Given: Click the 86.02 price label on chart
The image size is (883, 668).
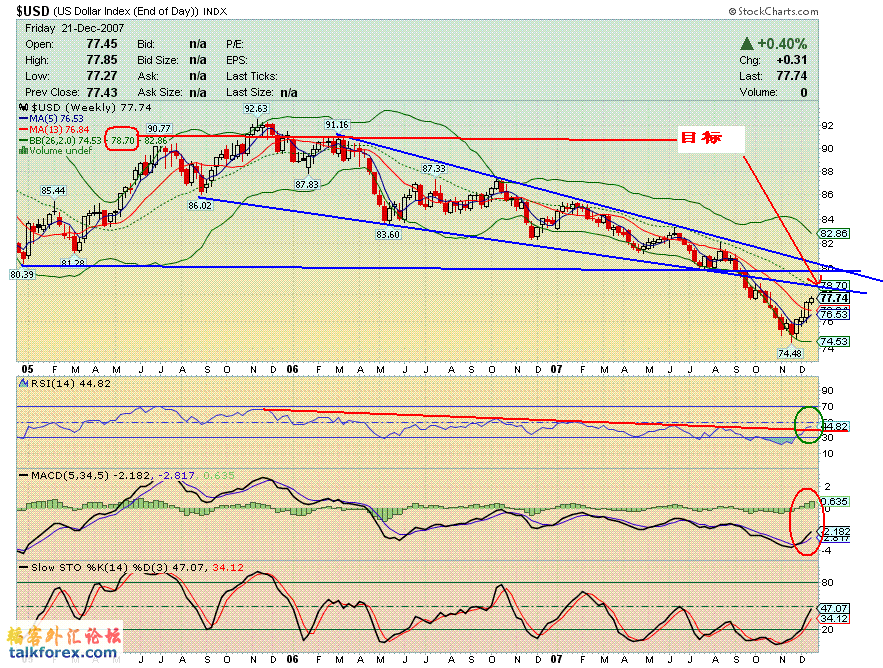Looking at the screenshot, I should pyautogui.click(x=200, y=206).
